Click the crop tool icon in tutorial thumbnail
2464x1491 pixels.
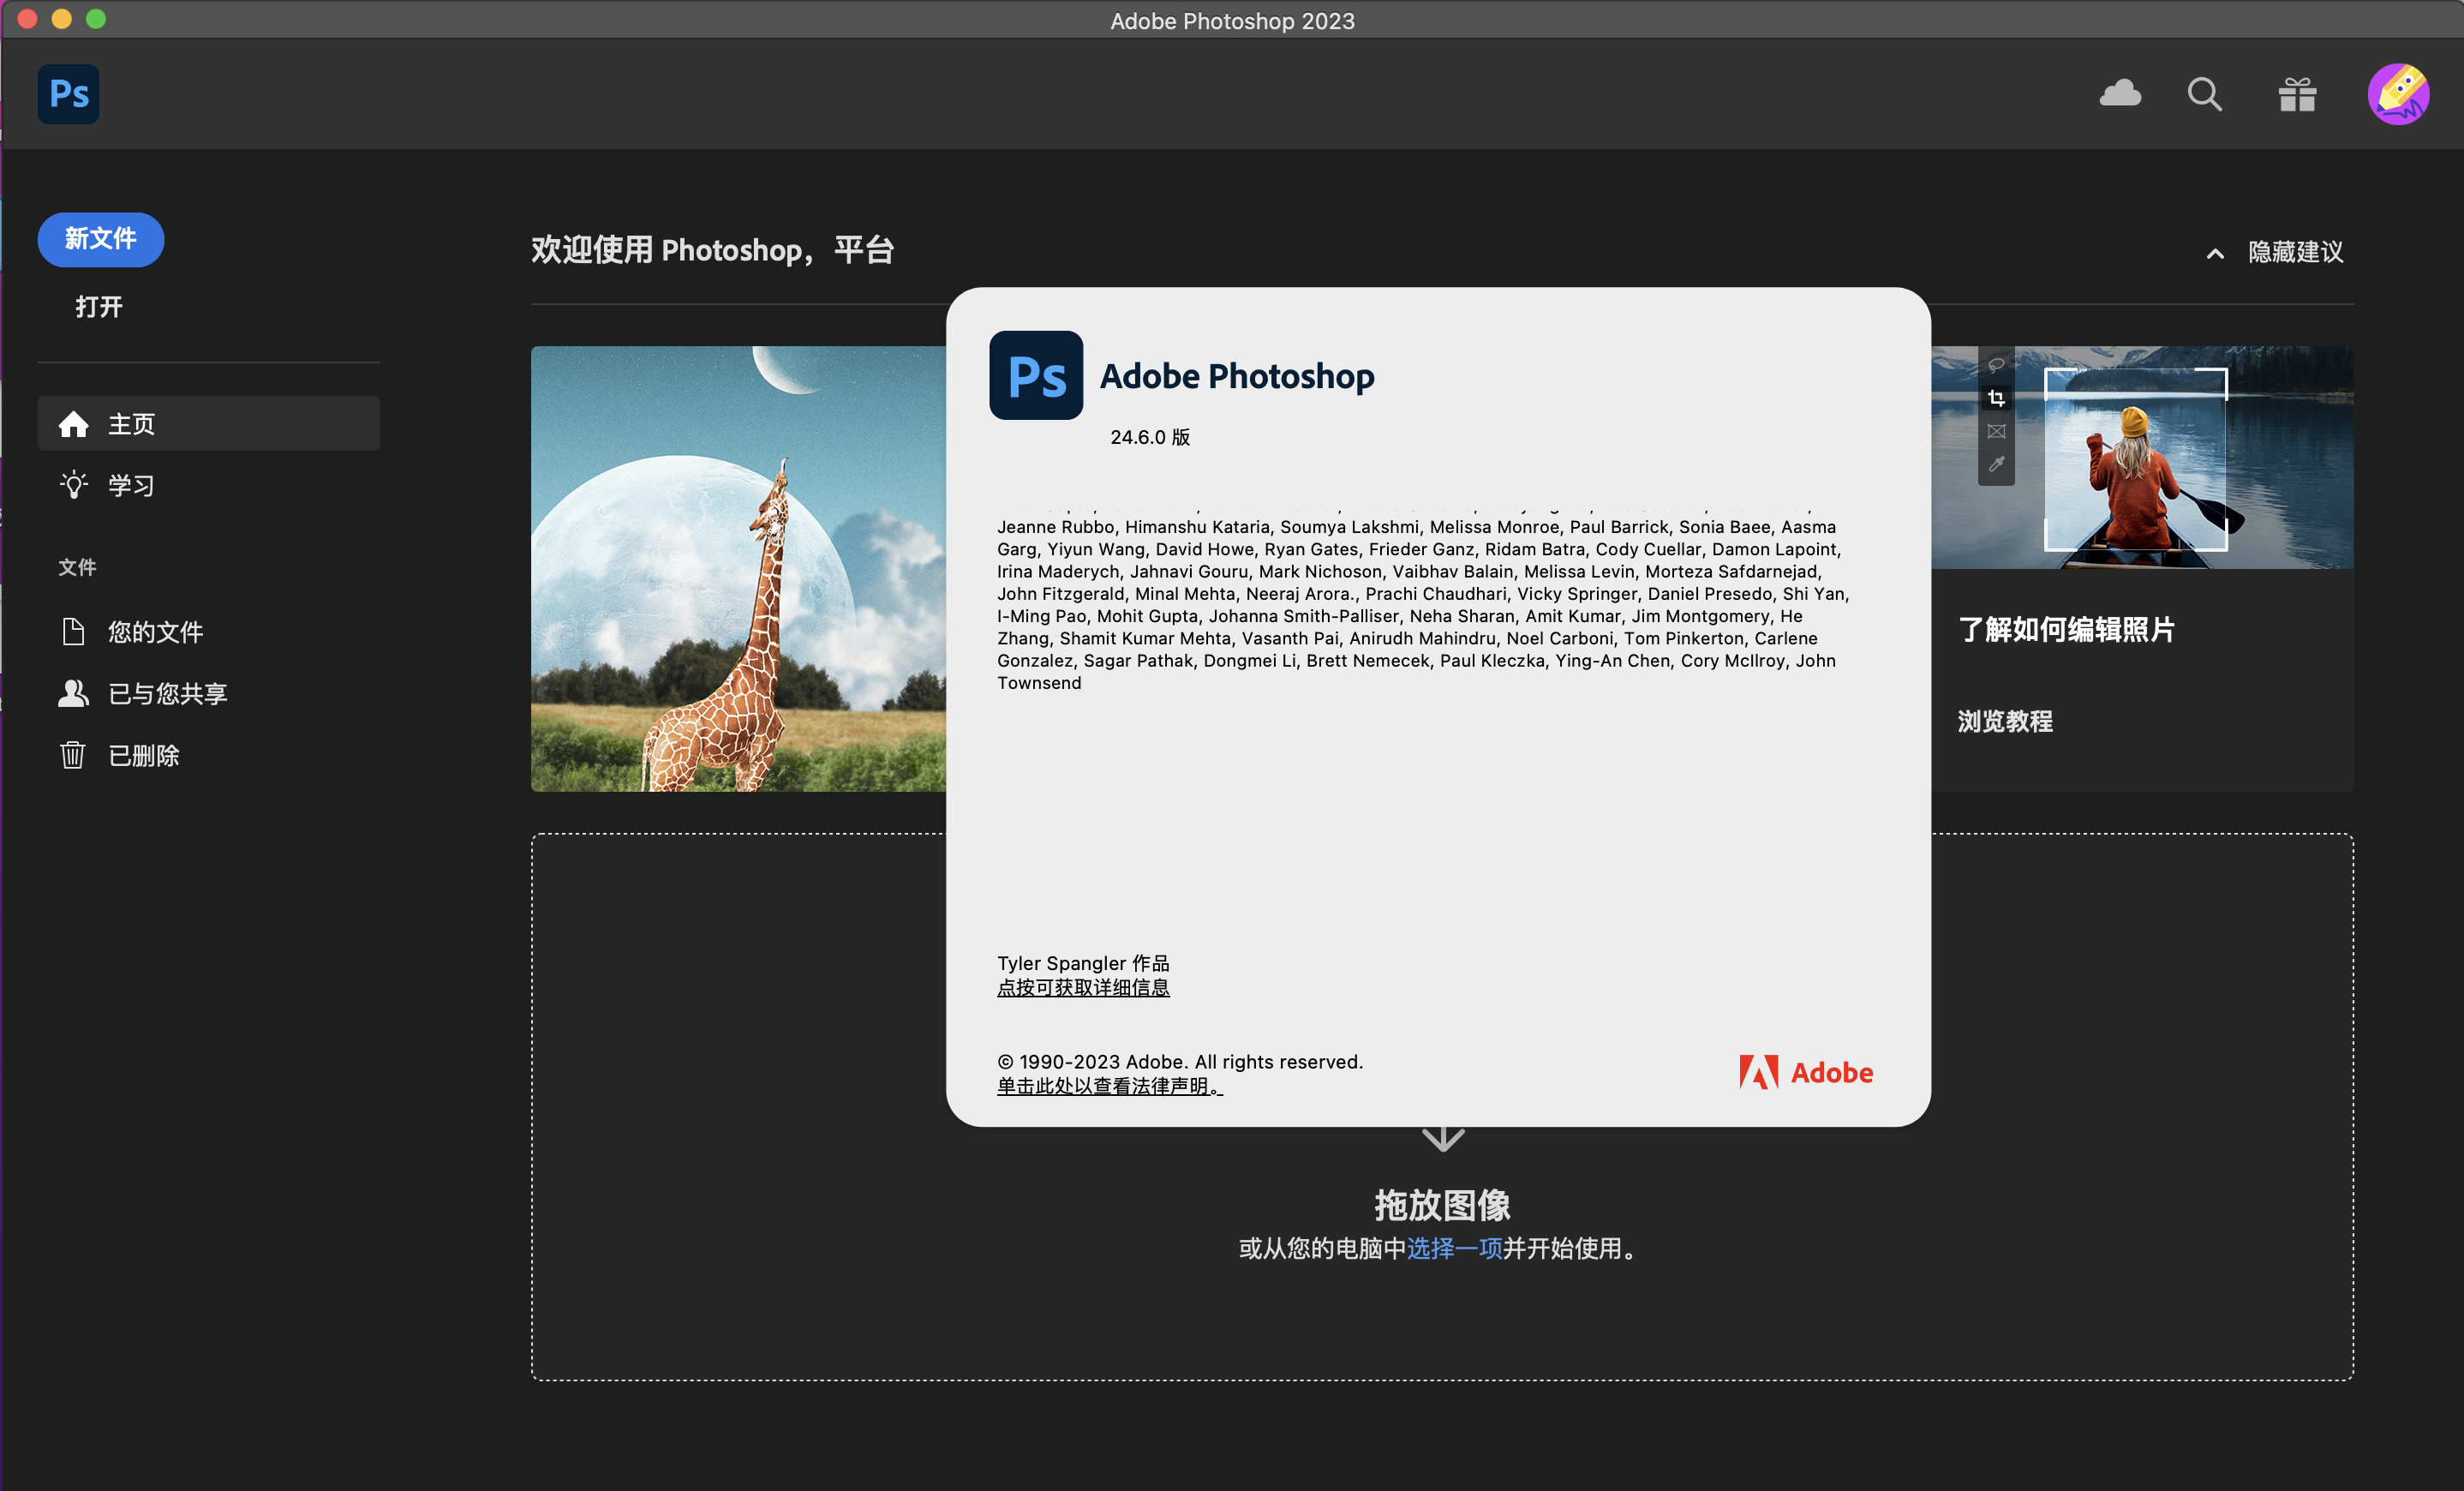point(1996,398)
